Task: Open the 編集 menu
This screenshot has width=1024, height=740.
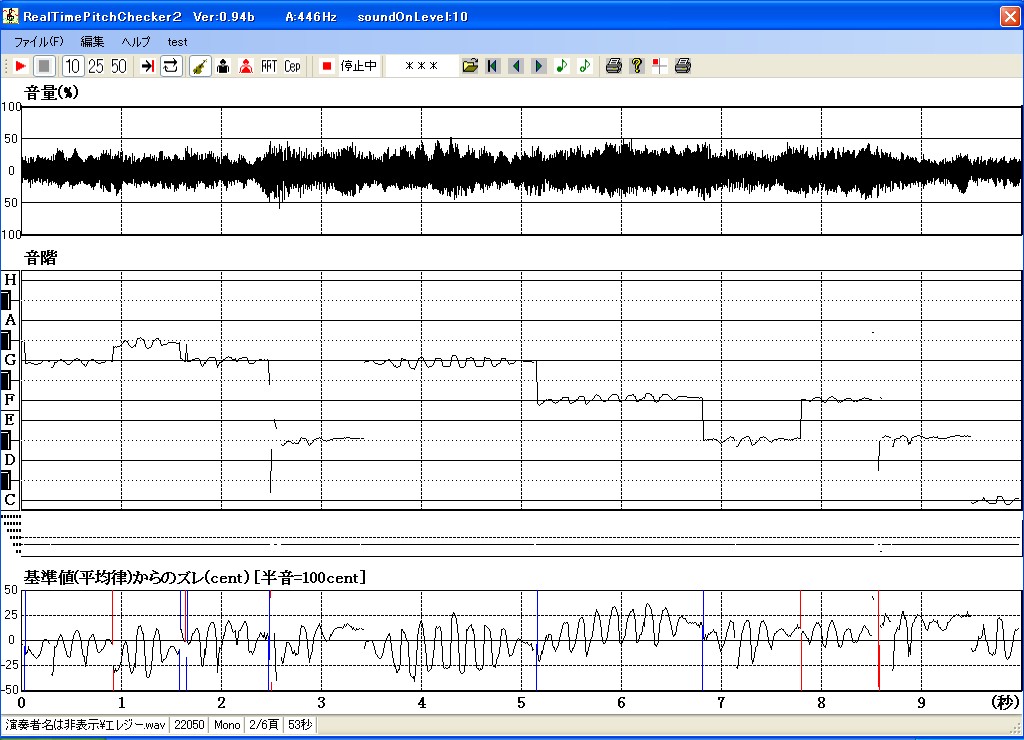Action: [92, 42]
